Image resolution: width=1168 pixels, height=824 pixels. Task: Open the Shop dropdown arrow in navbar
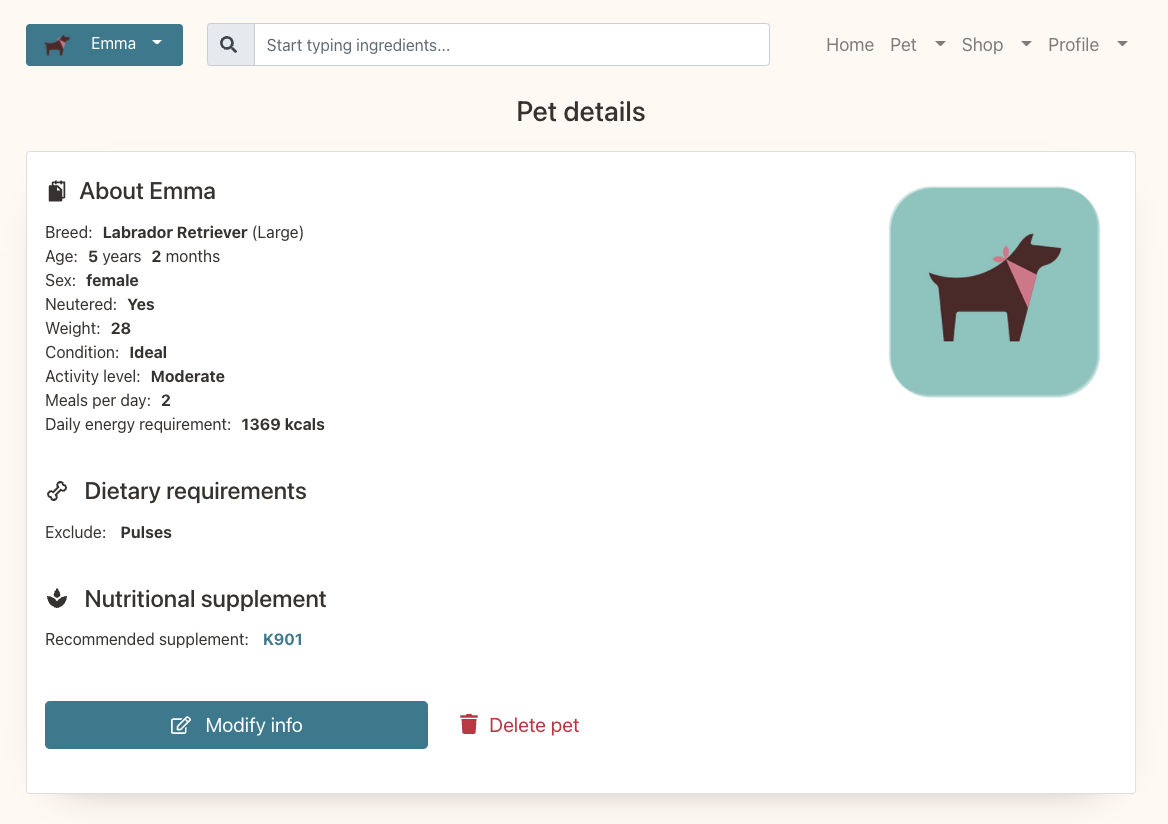pos(1026,44)
